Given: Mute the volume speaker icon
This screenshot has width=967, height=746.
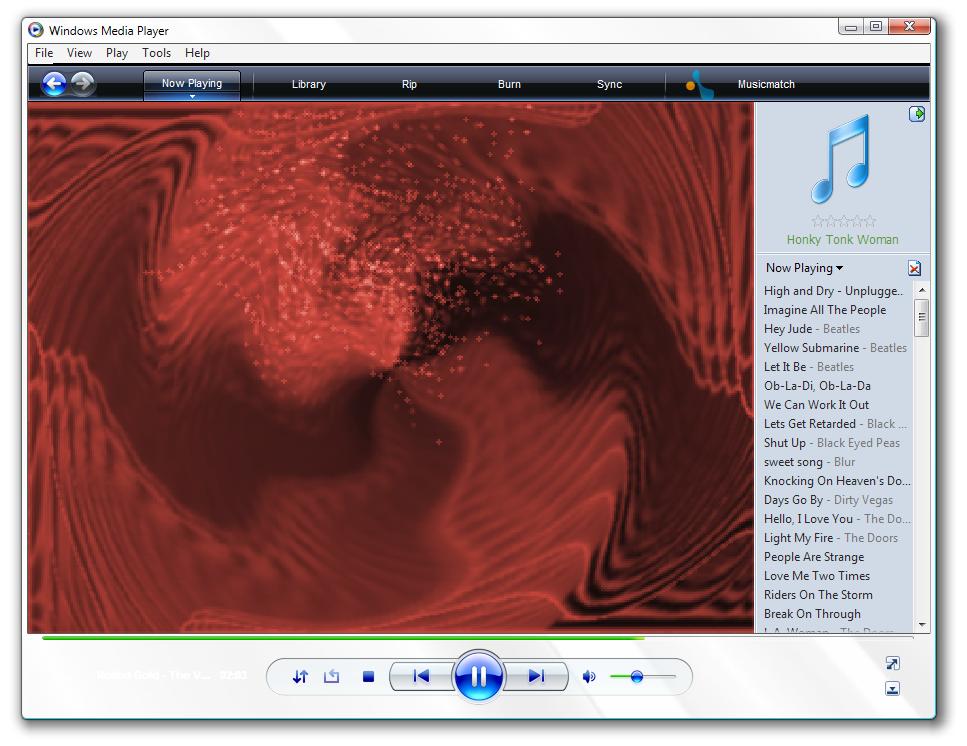Looking at the screenshot, I should tap(589, 677).
